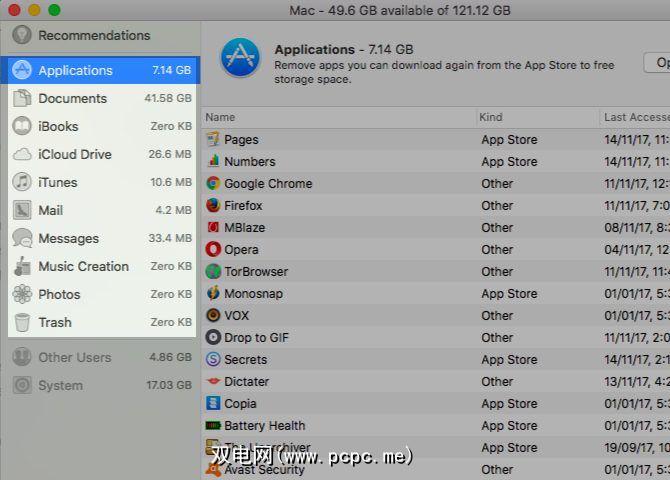Click the Recommendations lightbulb icon
This screenshot has height=480, width=670.
click(x=22, y=35)
